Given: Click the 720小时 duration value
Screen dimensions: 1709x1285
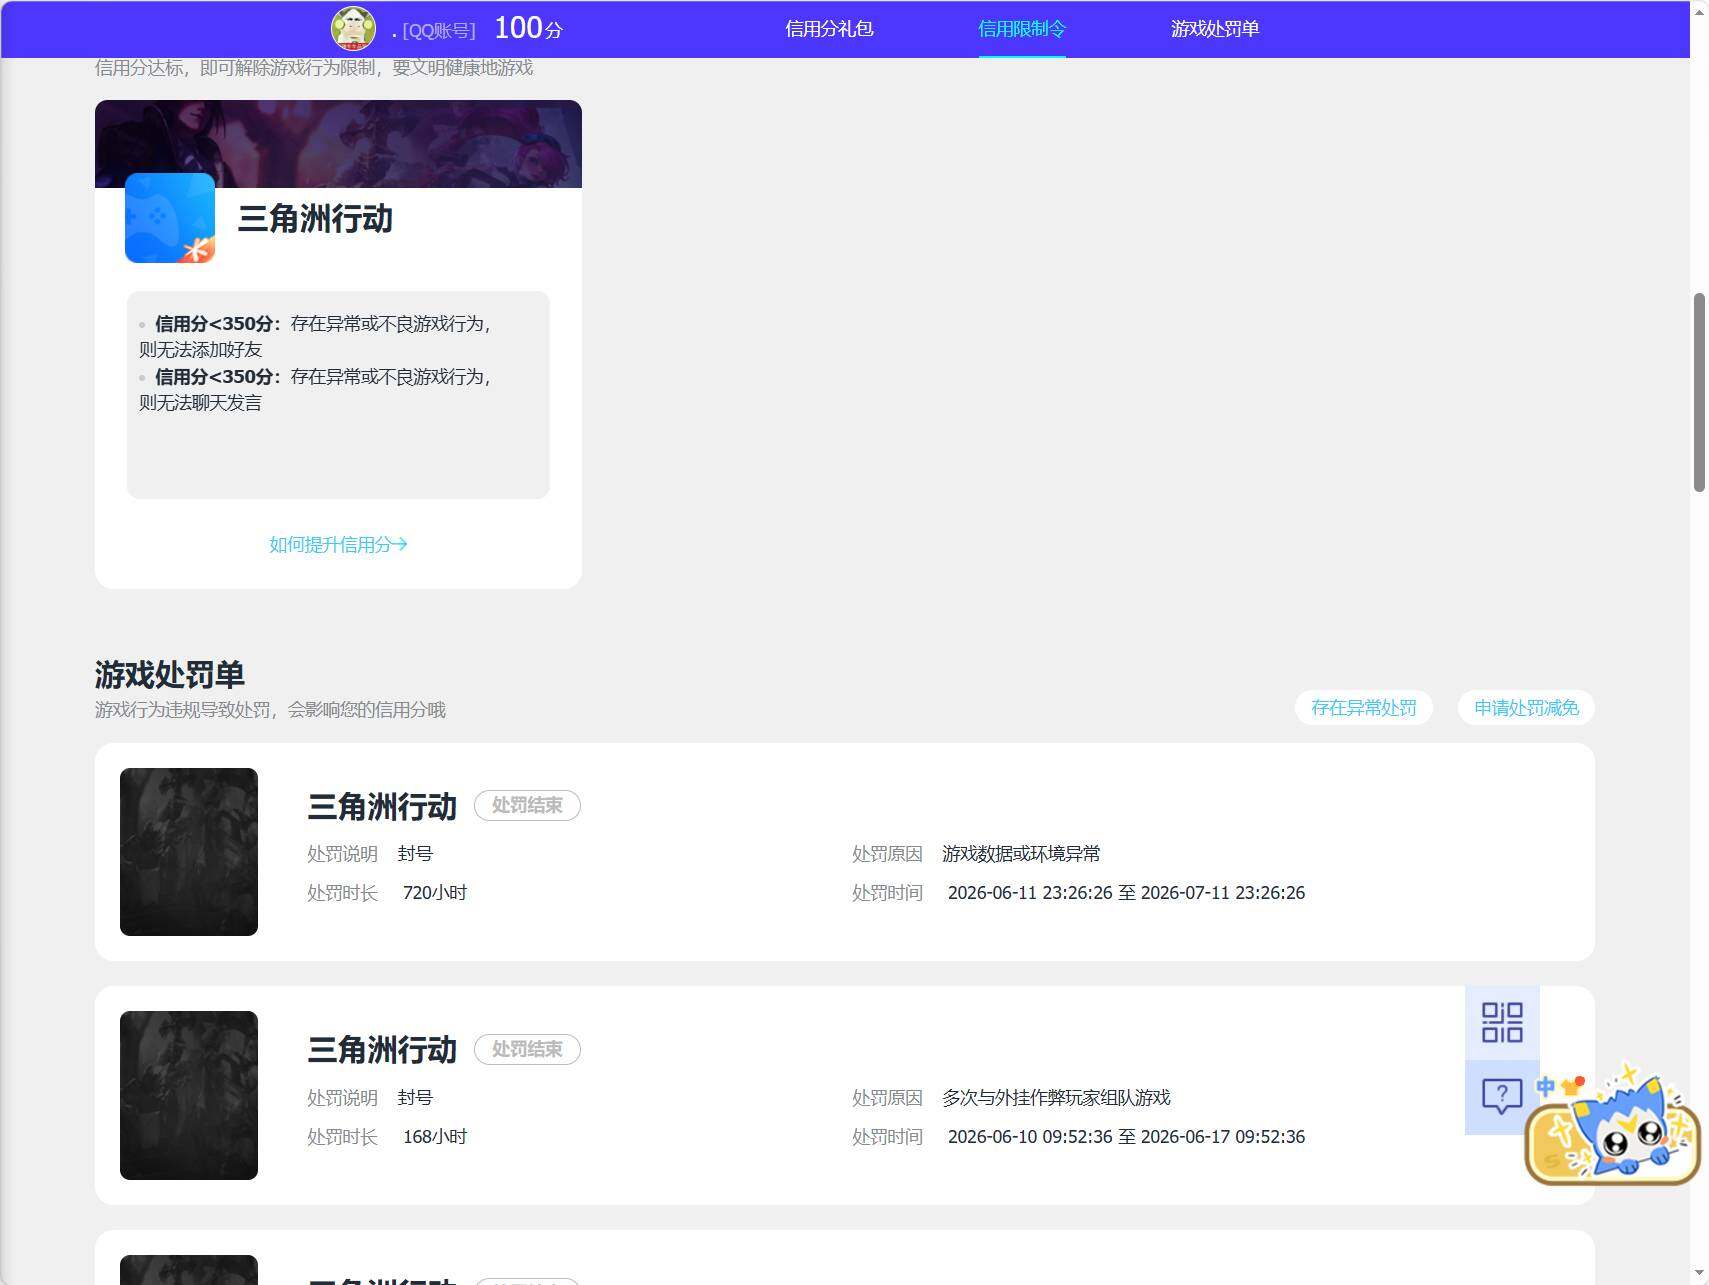Looking at the screenshot, I should (x=435, y=893).
